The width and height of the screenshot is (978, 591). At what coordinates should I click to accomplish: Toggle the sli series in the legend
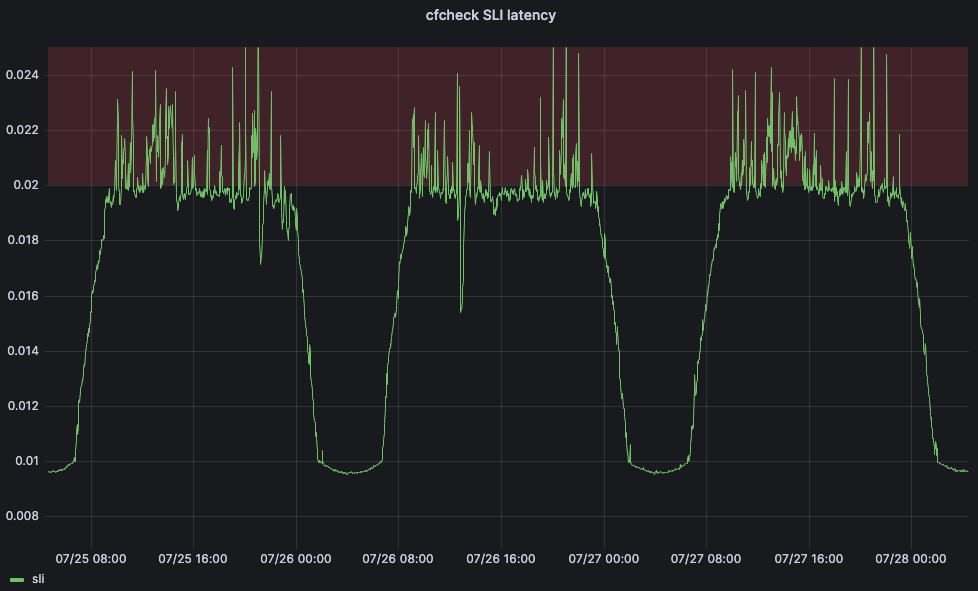[x=38, y=579]
